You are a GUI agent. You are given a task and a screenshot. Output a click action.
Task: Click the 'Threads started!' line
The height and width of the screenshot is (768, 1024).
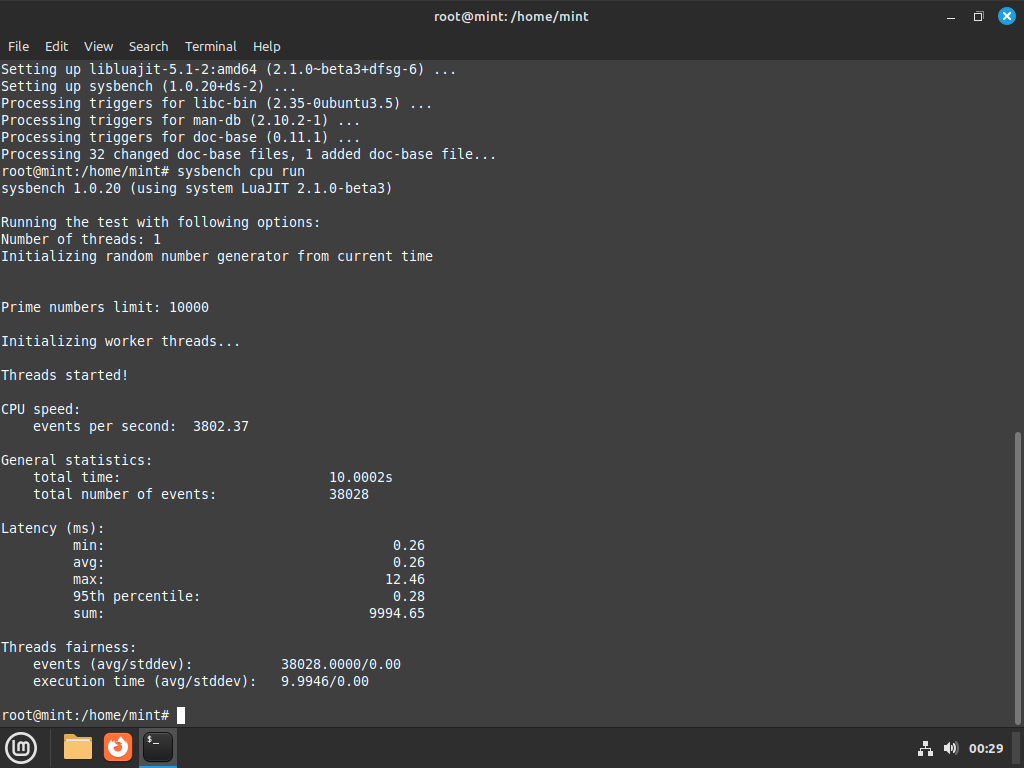pyautogui.click(x=65, y=375)
